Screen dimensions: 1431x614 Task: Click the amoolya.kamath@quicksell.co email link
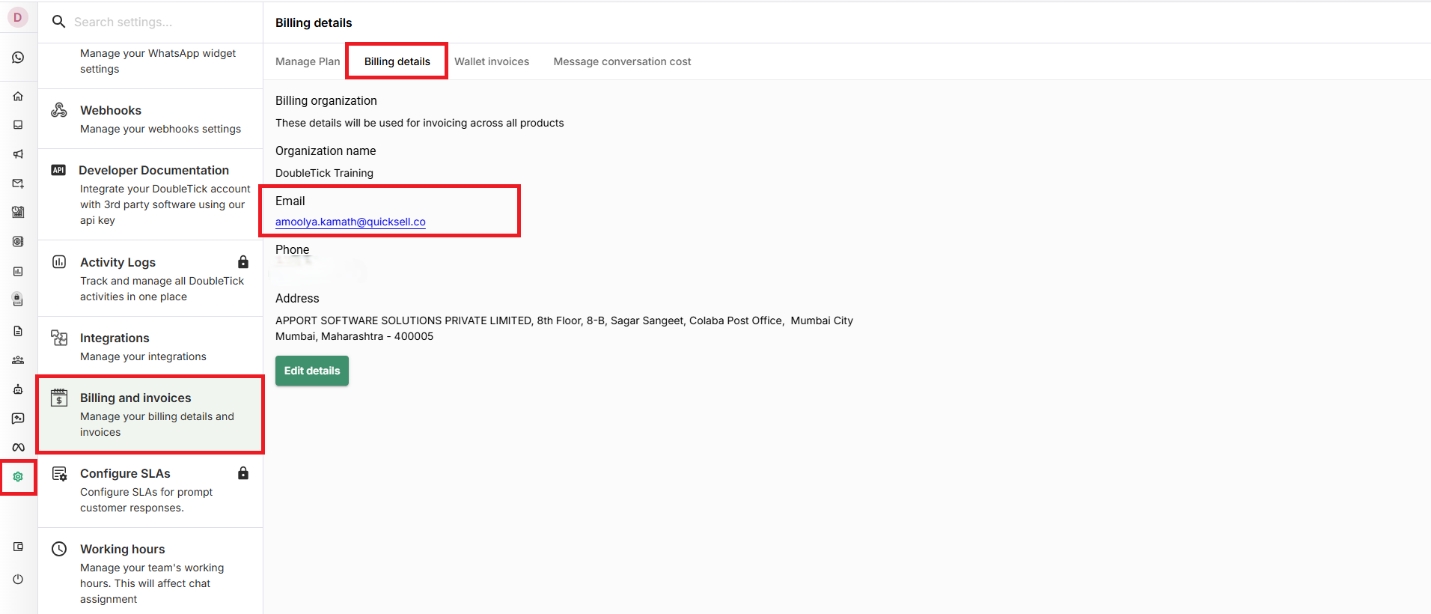point(350,222)
